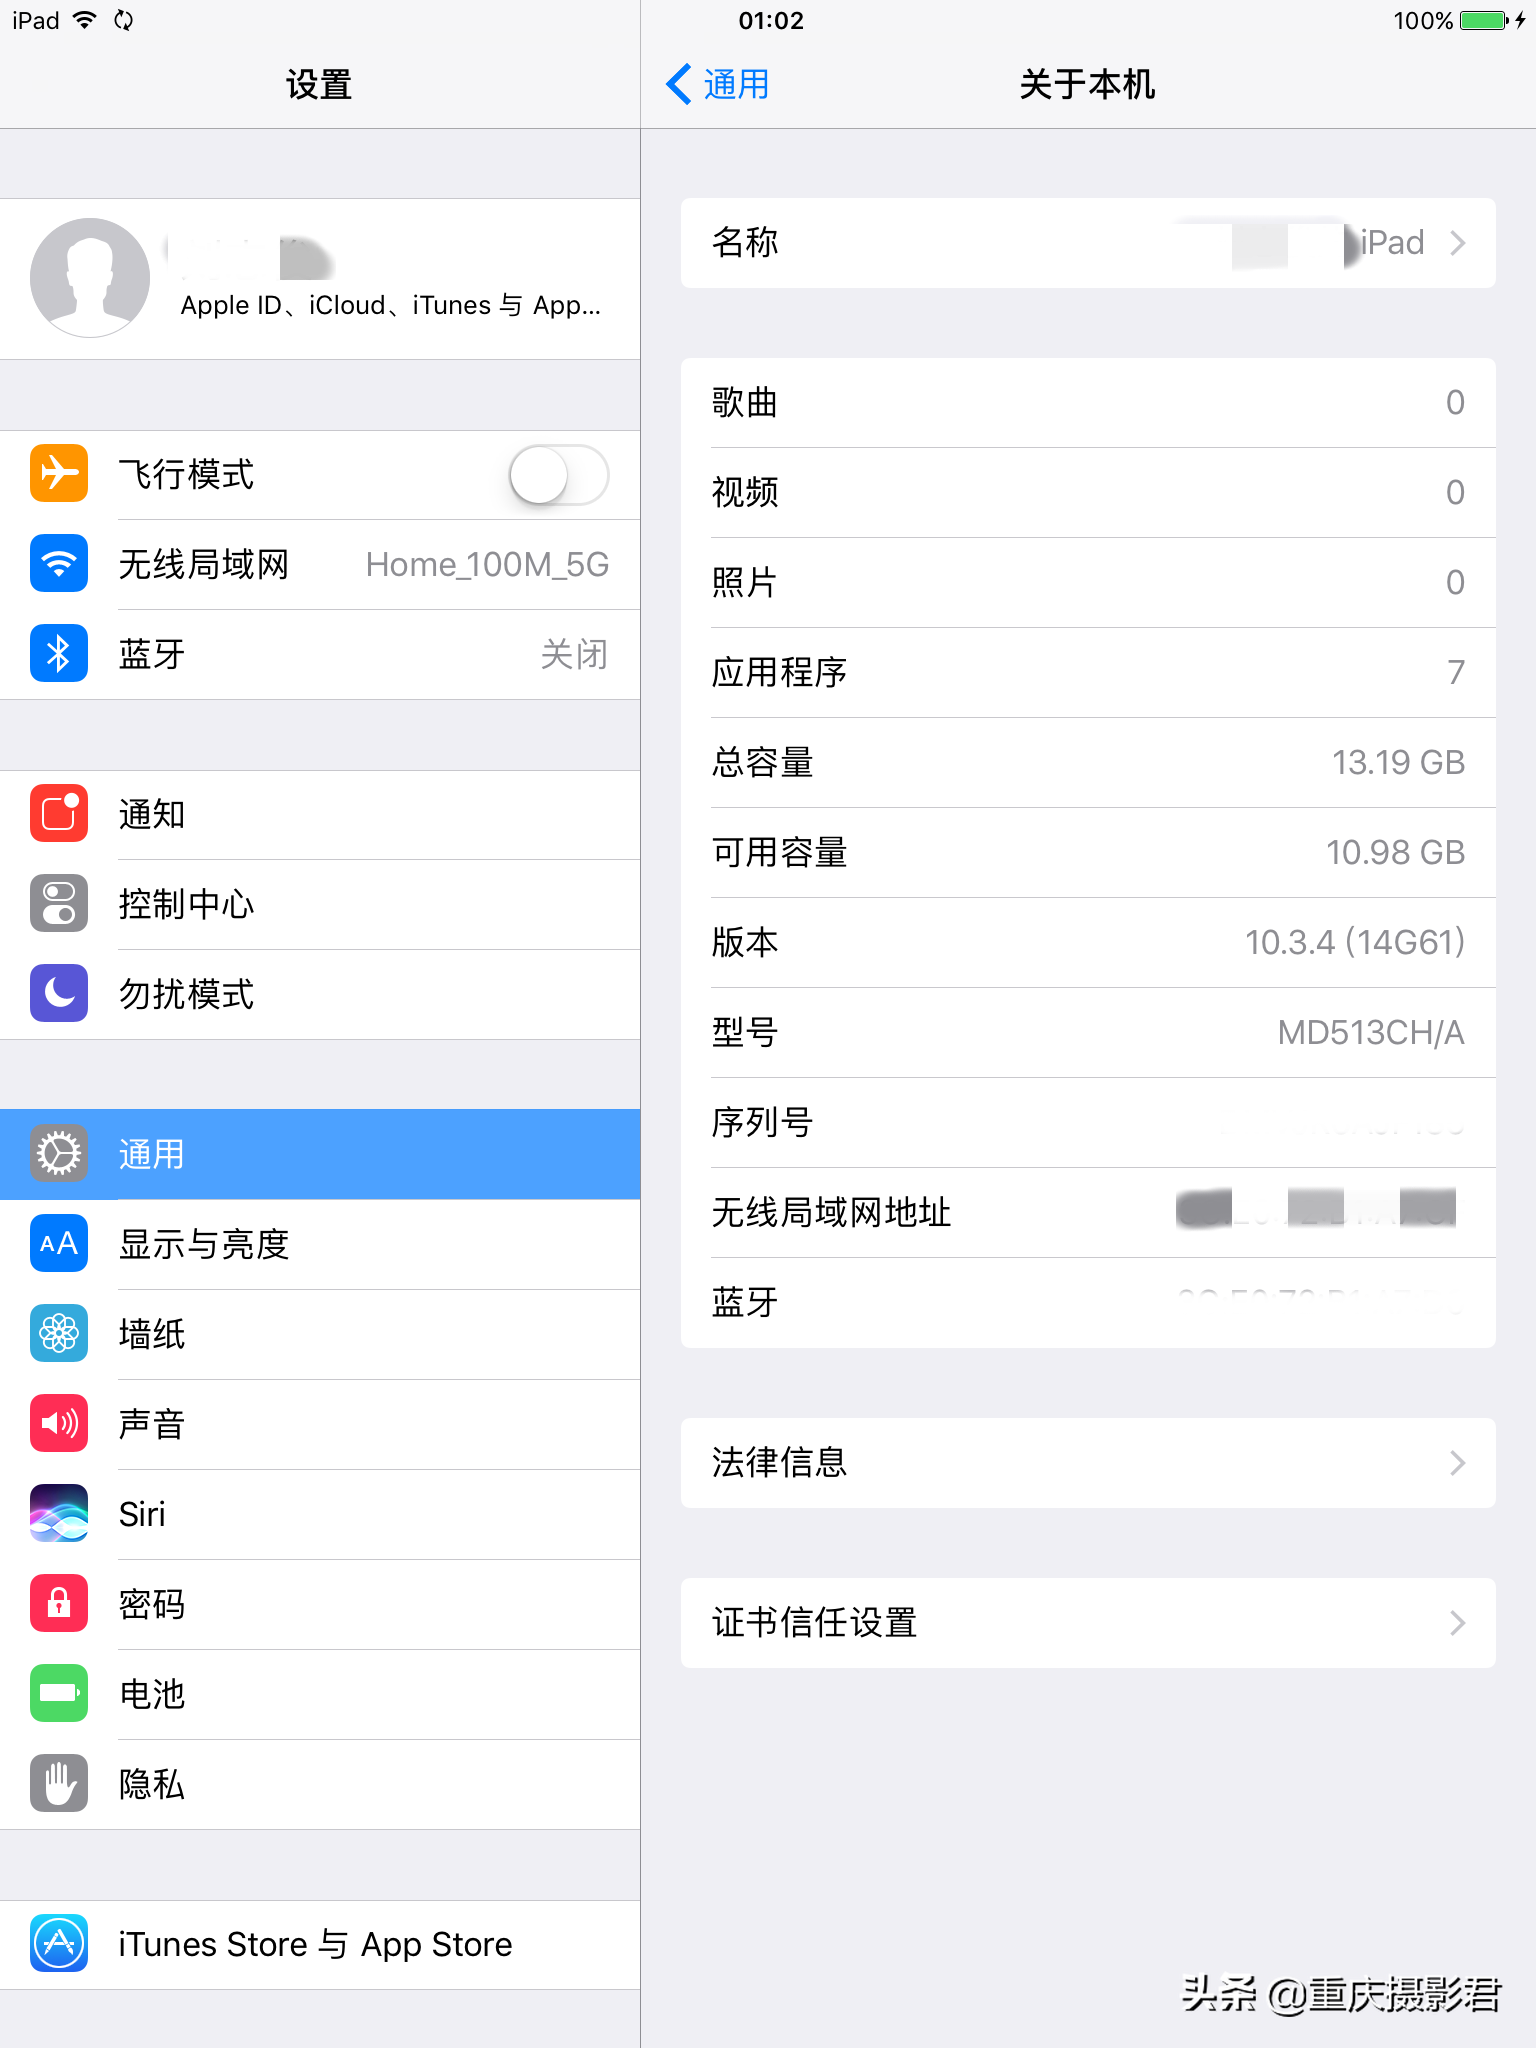Tap the Version (版本) 10.3.4 row
The height and width of the screenshot is (2048, 1536).
click(1088, 942)
